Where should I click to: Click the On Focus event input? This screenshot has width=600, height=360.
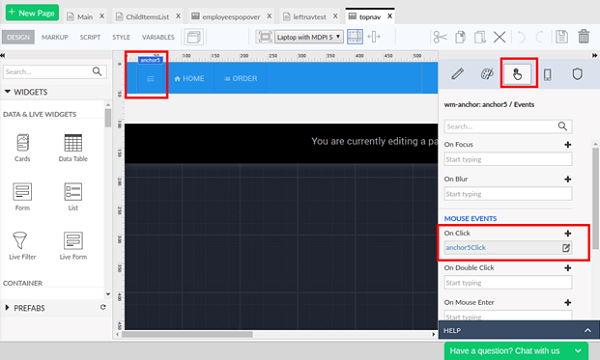pyautogui.click(x=508, y=159)
